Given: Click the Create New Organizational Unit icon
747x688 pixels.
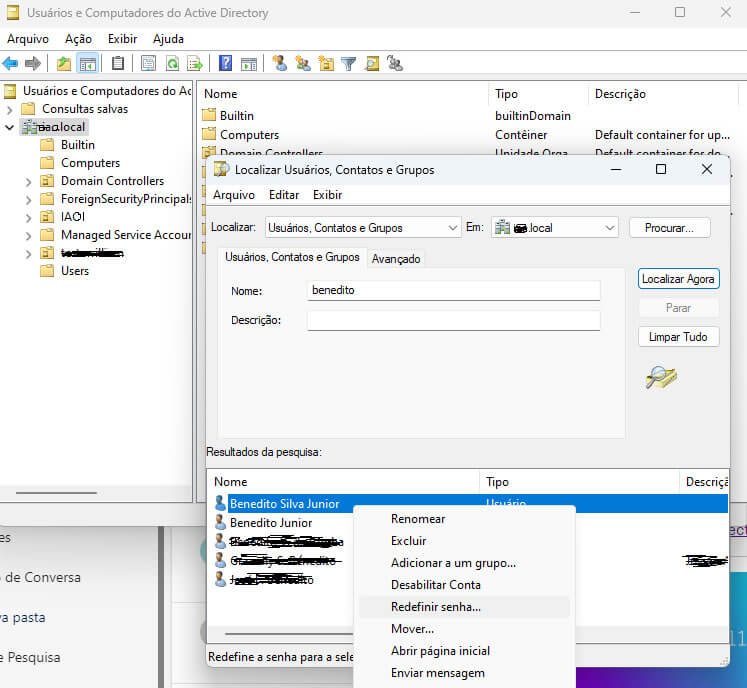Looking at the screenshot, I should (326, 63).
